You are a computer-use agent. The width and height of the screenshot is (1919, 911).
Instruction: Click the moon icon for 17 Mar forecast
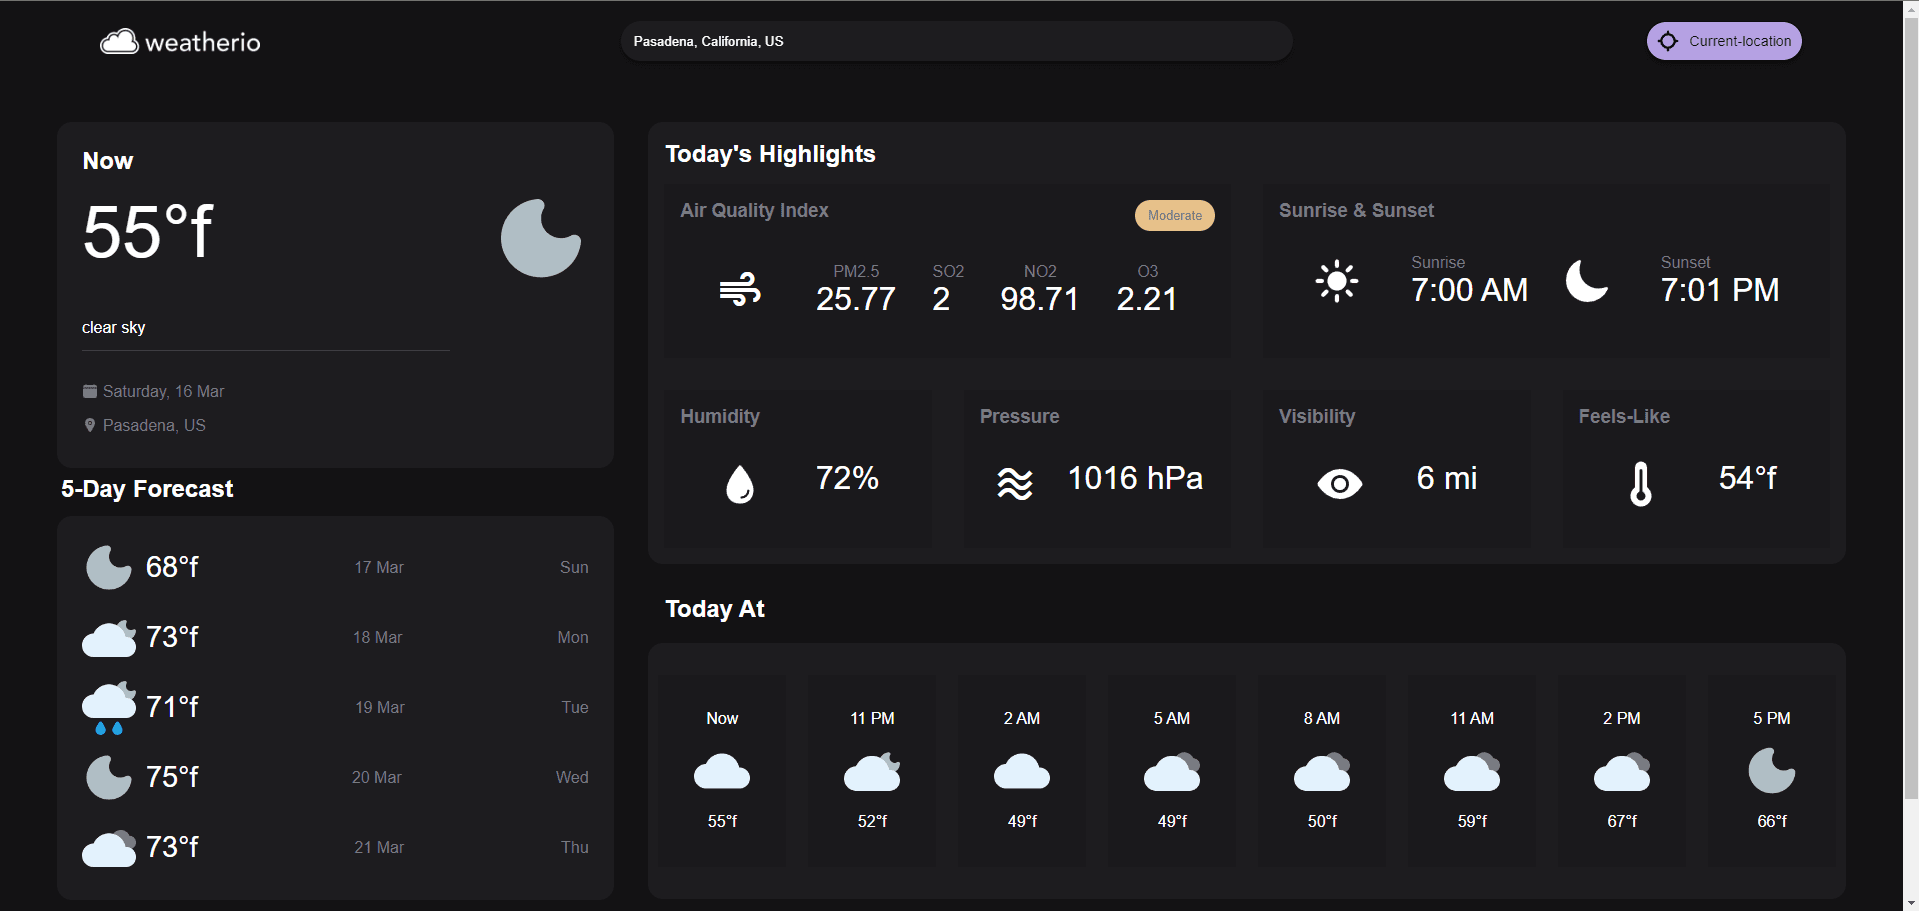click(108, 567)
